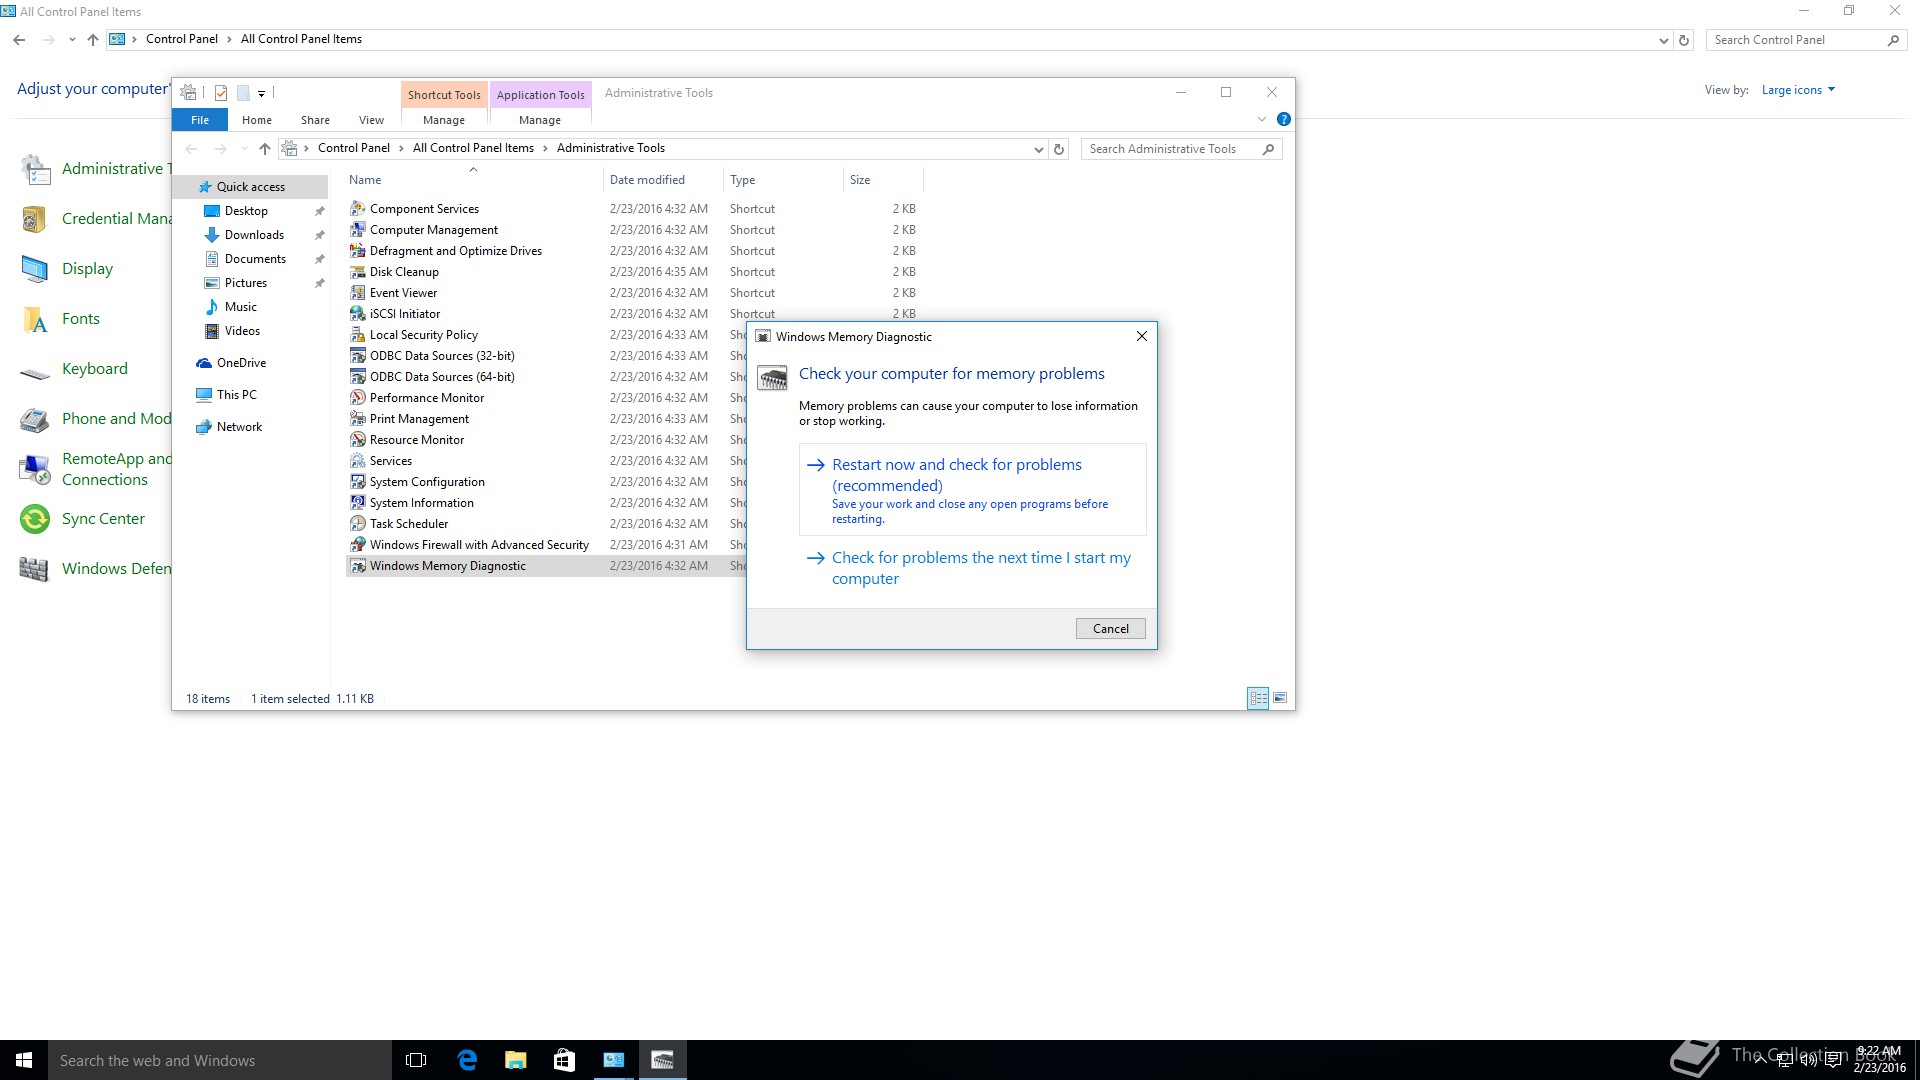Viewport: 1920px width, 1080px height.
Task: Click the Event Viewer icon
Action: (357, 293)
